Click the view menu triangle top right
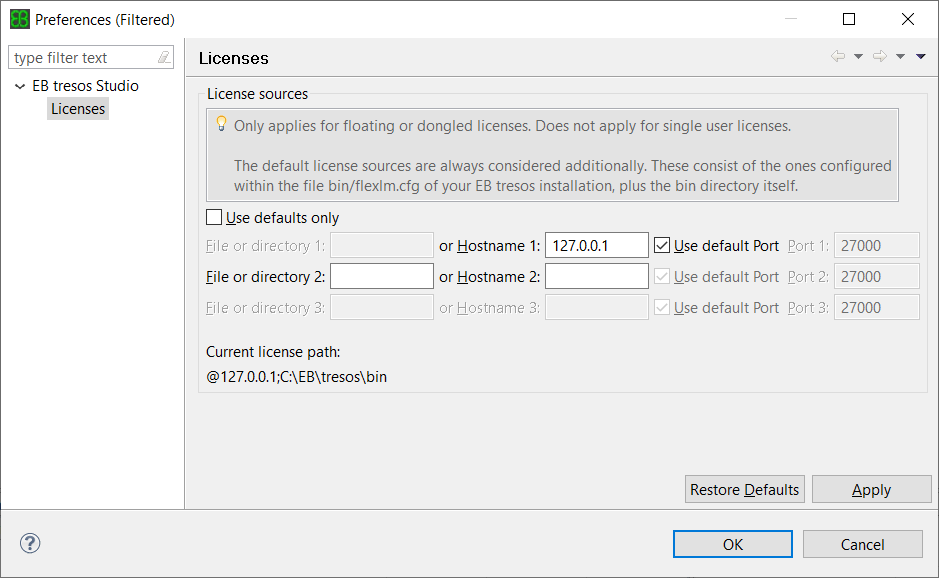939x578 pixels. click(x=920, y=56)
